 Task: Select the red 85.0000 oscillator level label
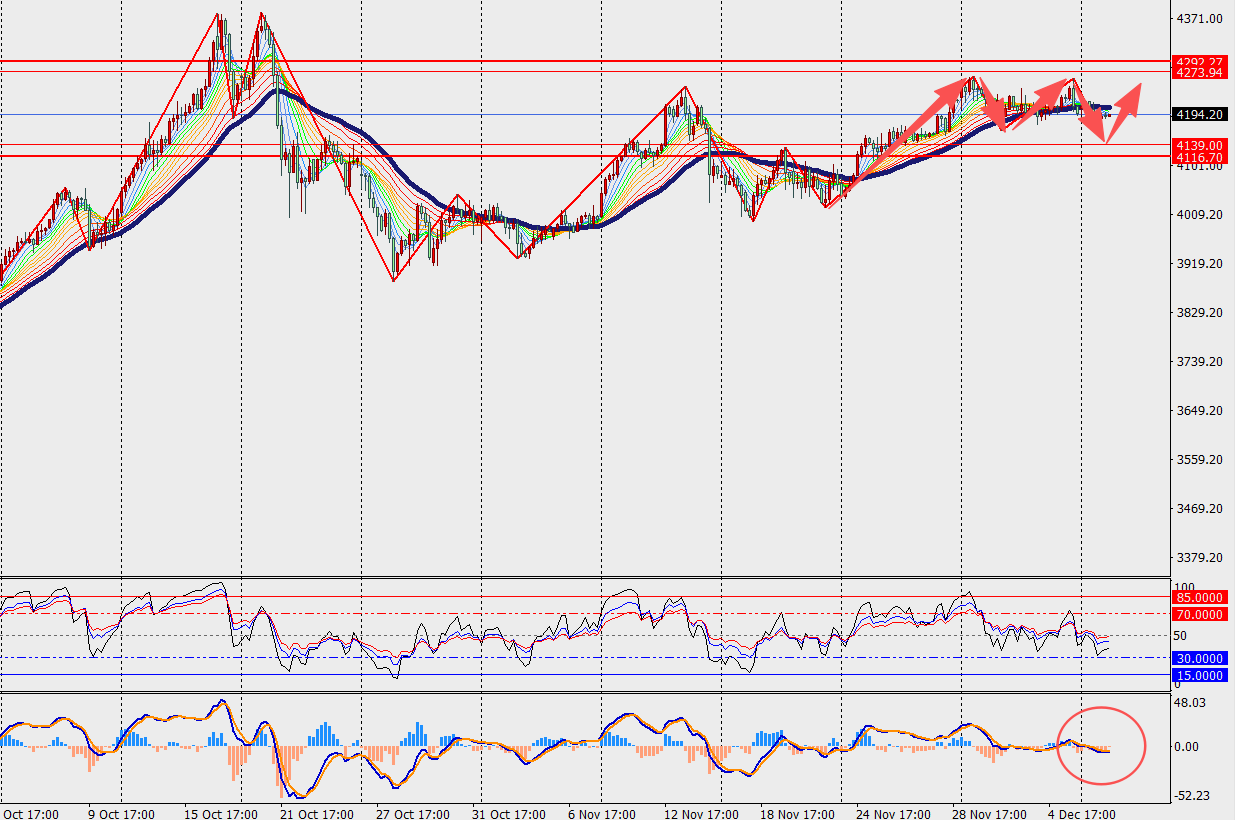pyautogui.click(x=1200, y=597)
